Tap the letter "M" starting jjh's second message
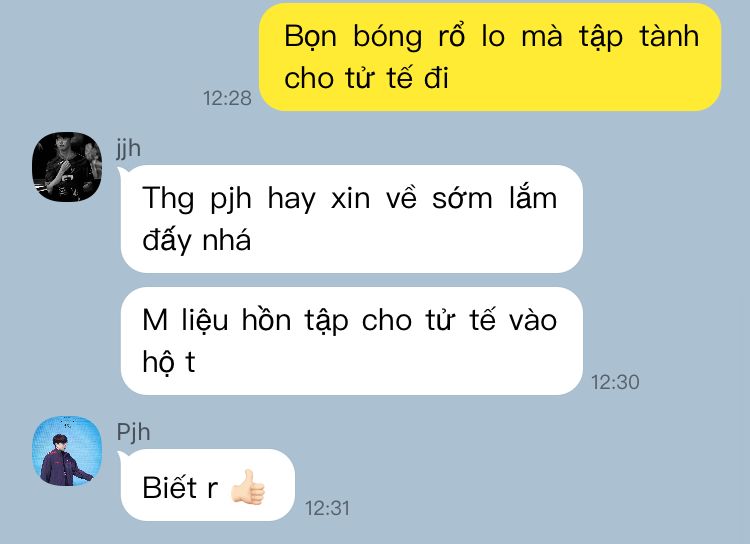The image size is (750, 544). 155,320
